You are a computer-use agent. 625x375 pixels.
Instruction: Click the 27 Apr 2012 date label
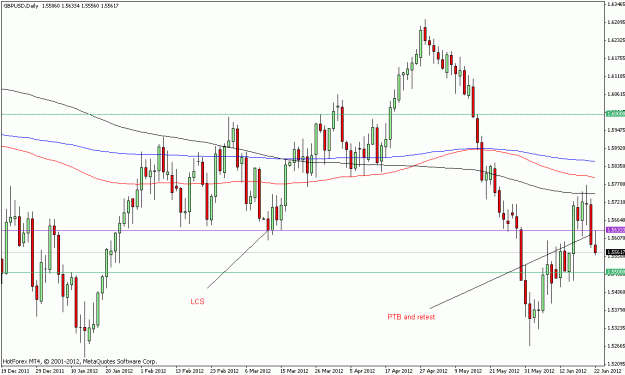[x=433, y=371]
